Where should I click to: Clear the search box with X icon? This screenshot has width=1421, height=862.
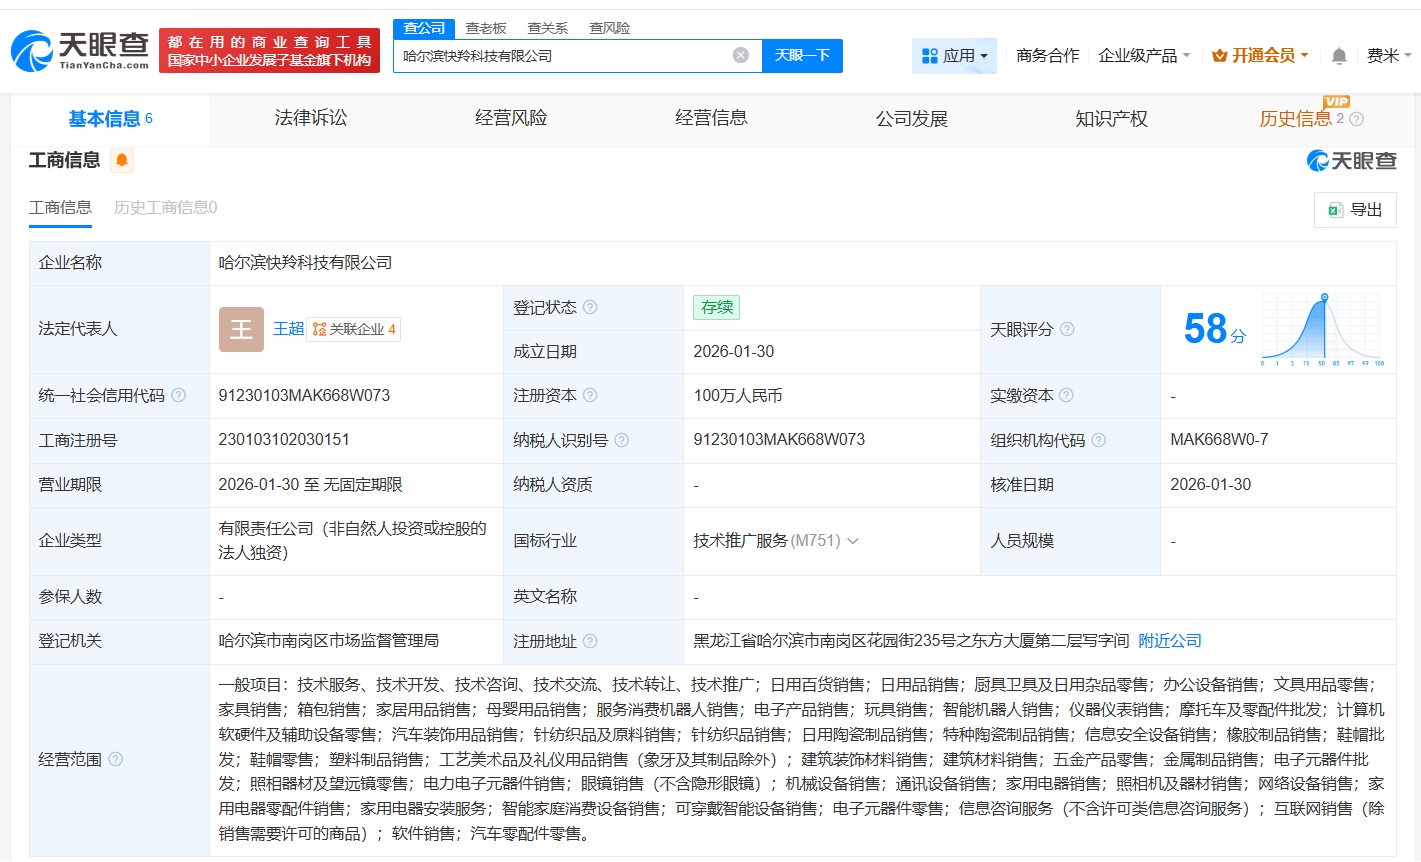(740, 56)
